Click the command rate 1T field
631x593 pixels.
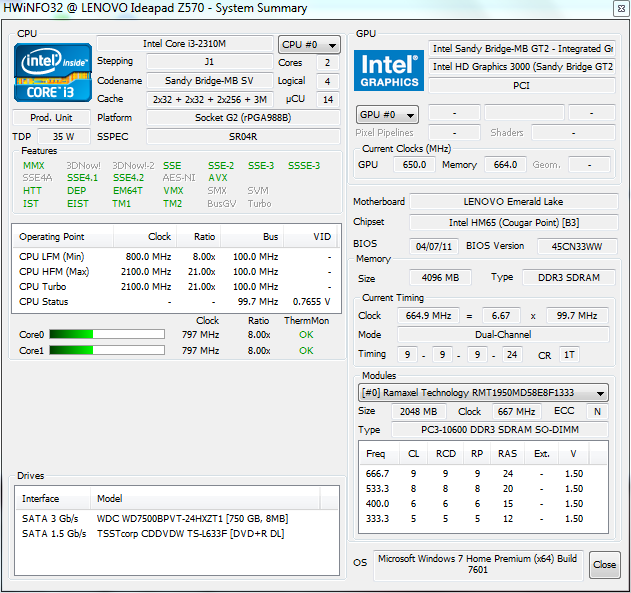(569, 355)
